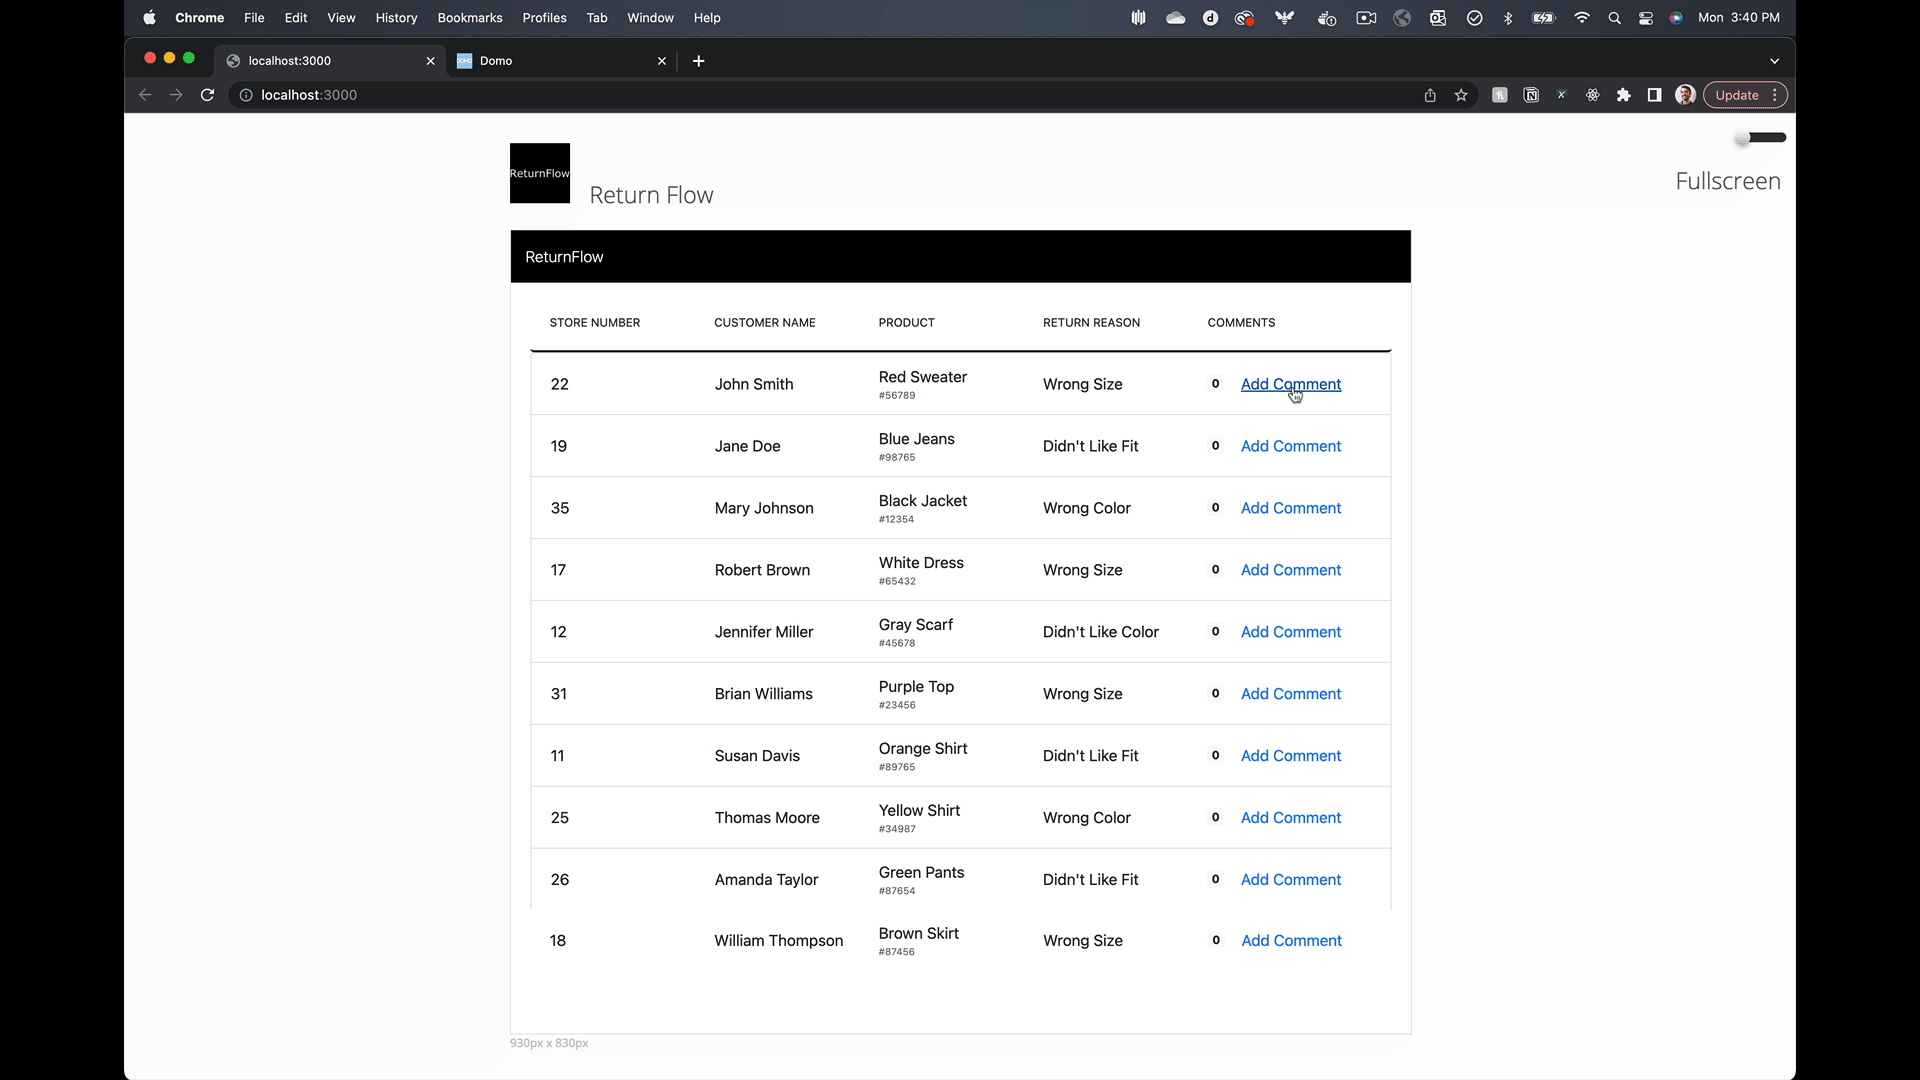Open the Bookmarks menu in menu bar
The width and height of the screenshot is (1920, 1080).
click(x=469, y=18)
